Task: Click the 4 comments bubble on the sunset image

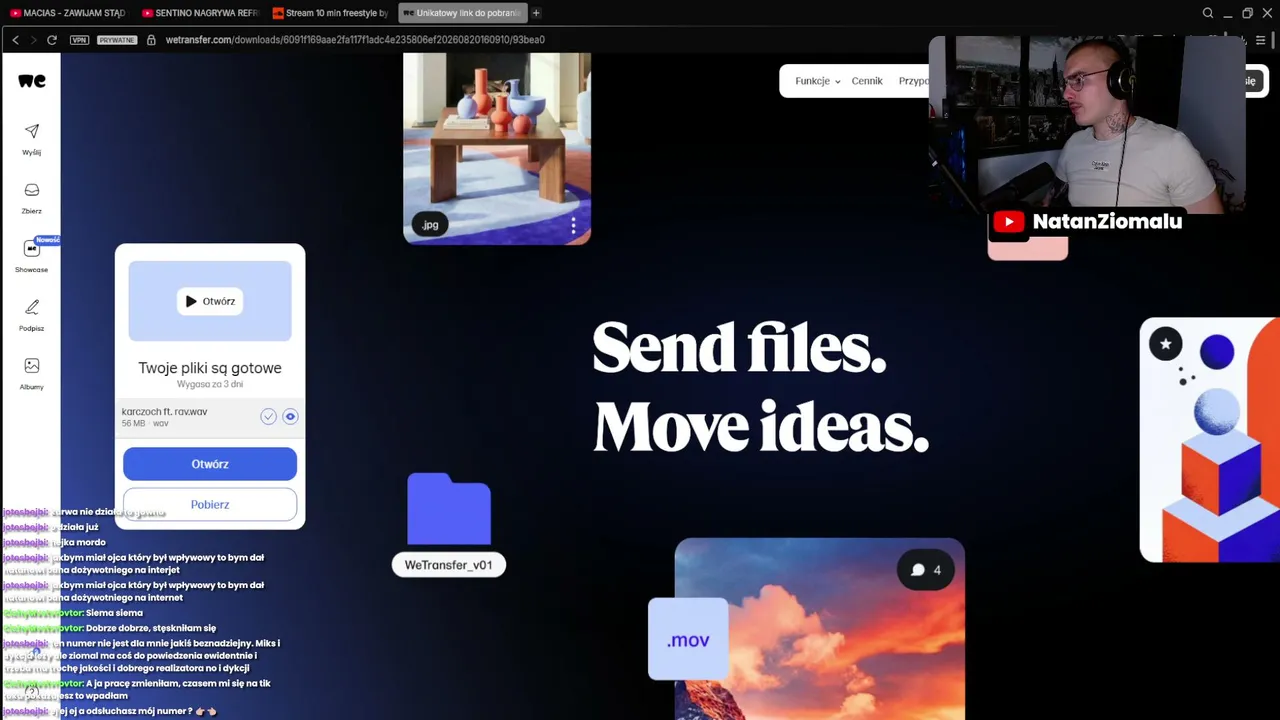Action: (x=926, y=570)
